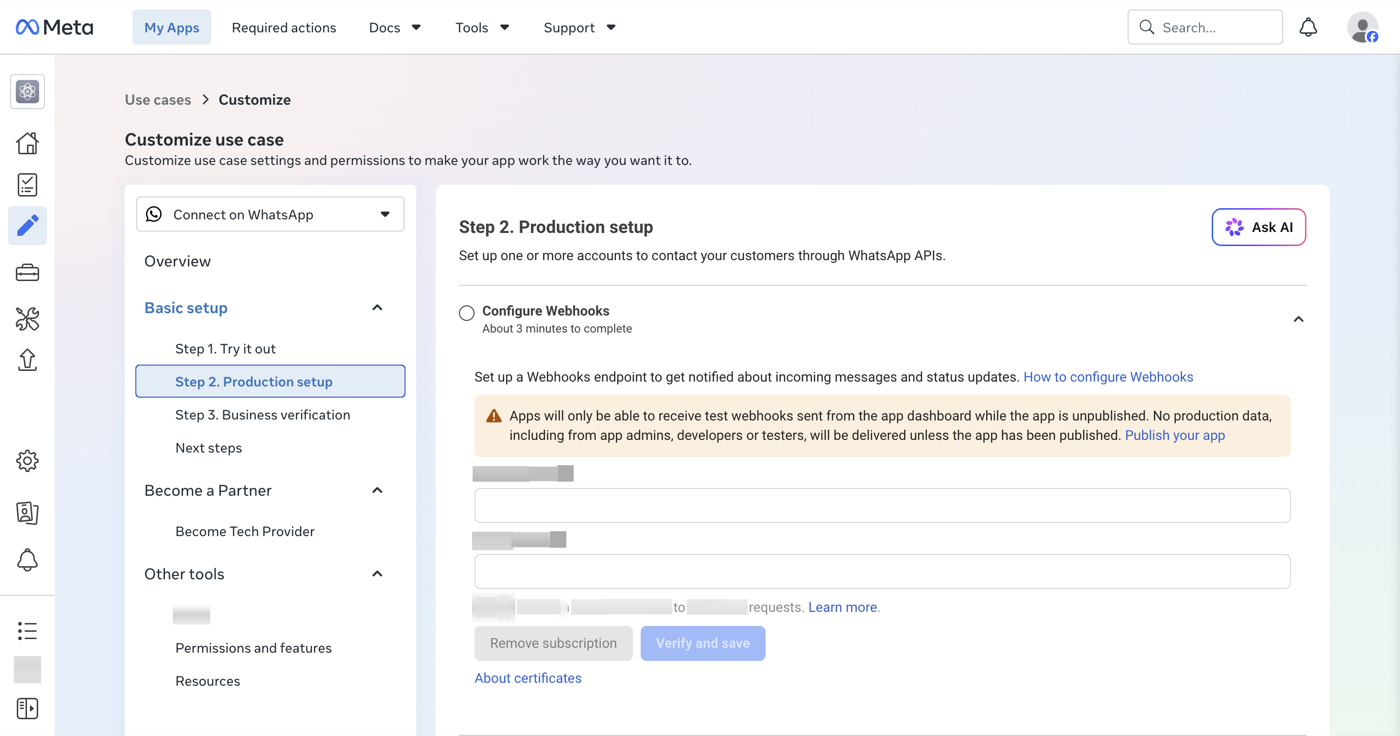The height and width of the screenshot is (736, 1400).
Task: Open the required actions checklist icon in sidebar
Action: tap(27, 184)
